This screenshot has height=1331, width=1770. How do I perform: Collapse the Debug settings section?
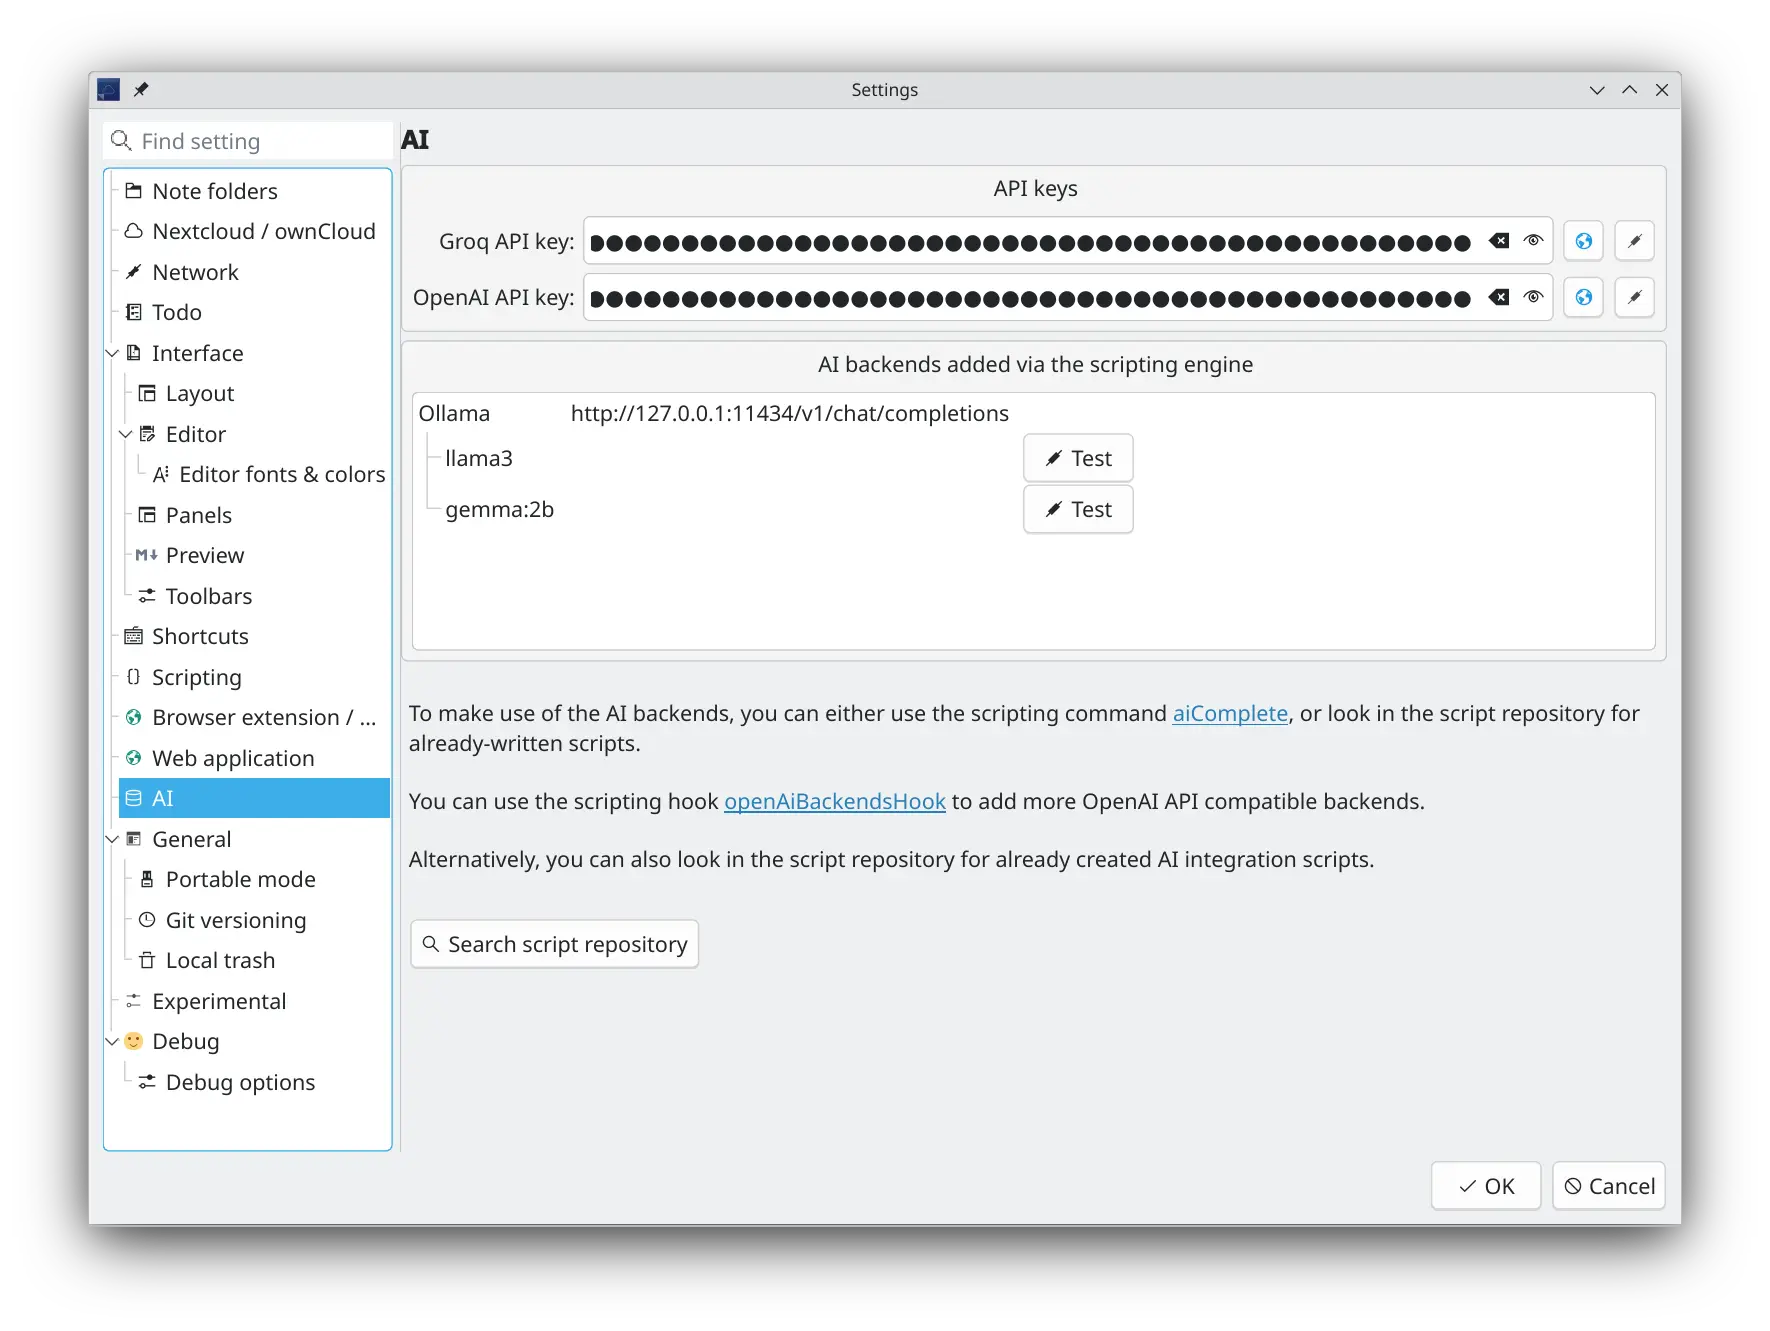pyautogui.click(x=112, y=1041)
